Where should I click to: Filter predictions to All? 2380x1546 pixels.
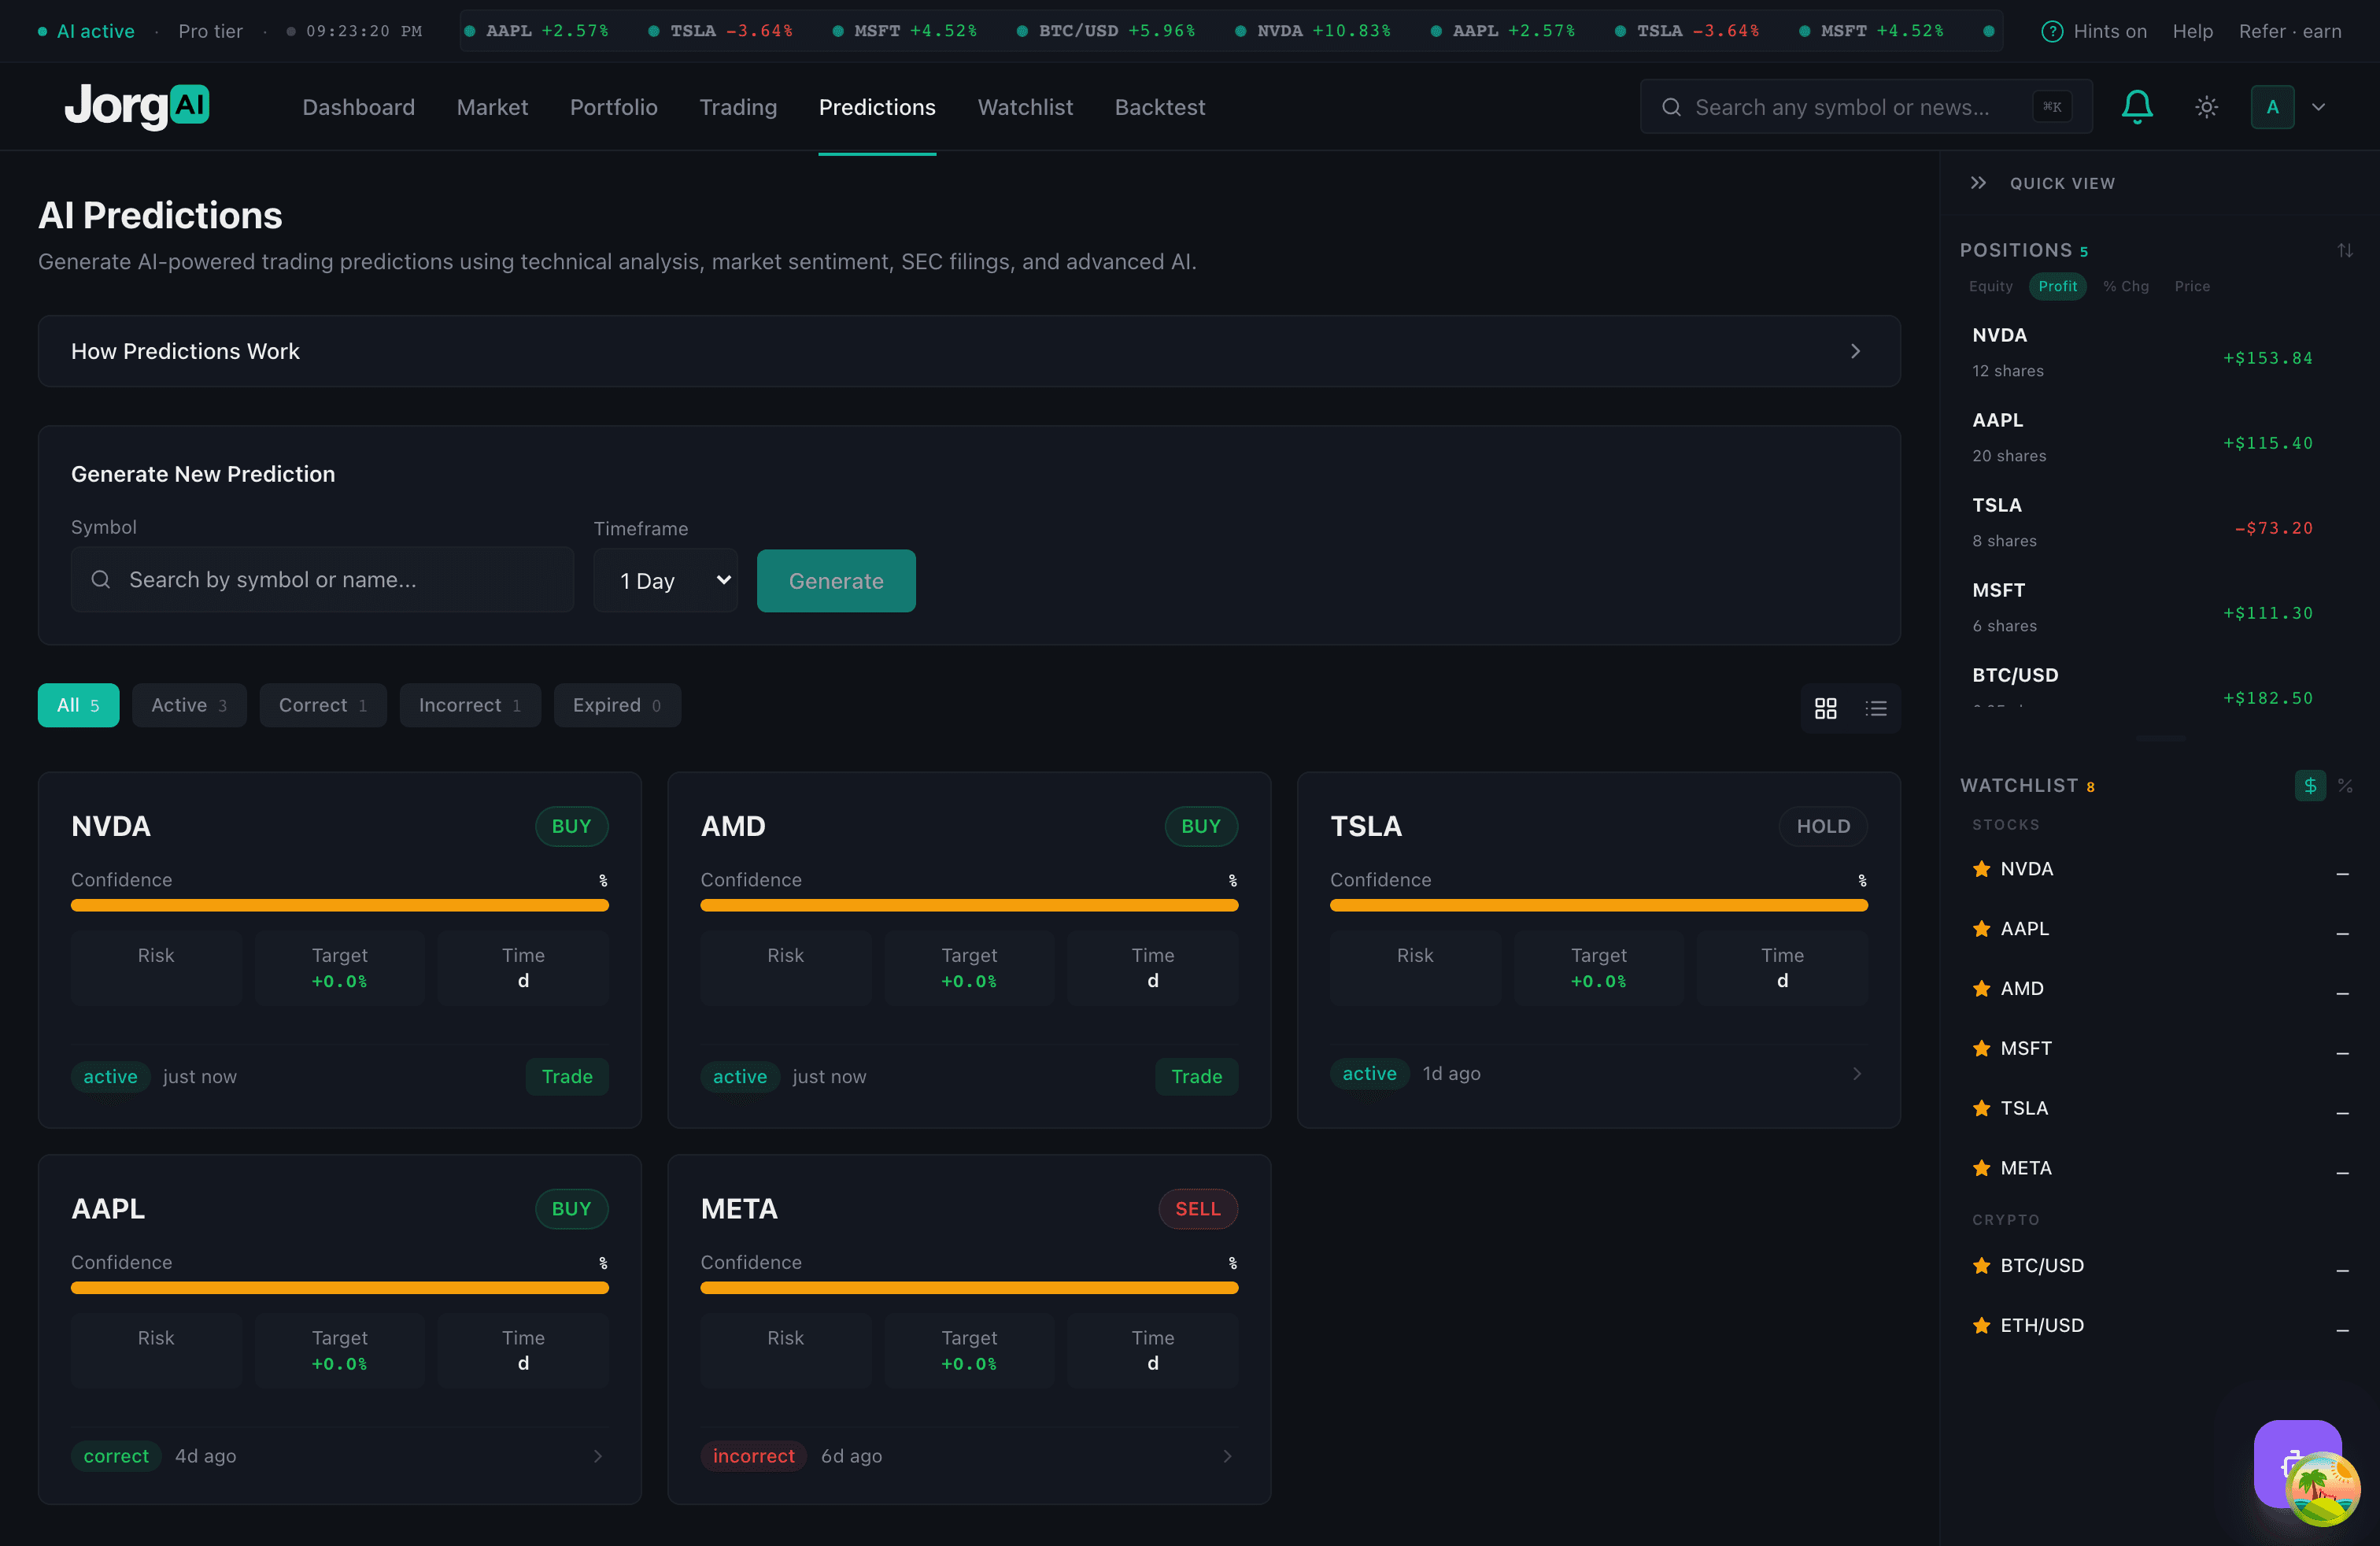[78, 705]
